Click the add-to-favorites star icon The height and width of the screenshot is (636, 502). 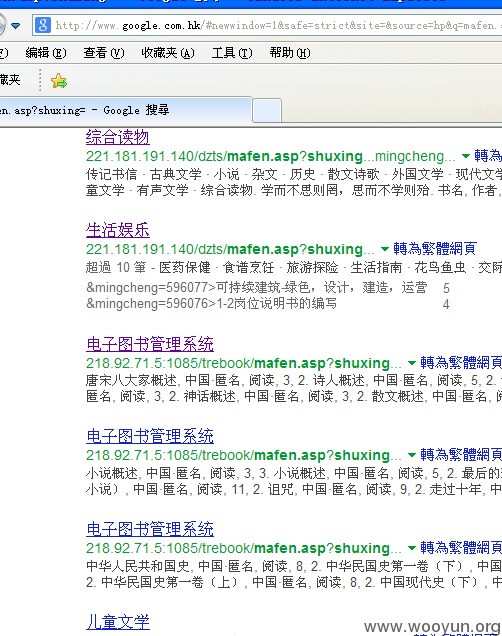59,81
